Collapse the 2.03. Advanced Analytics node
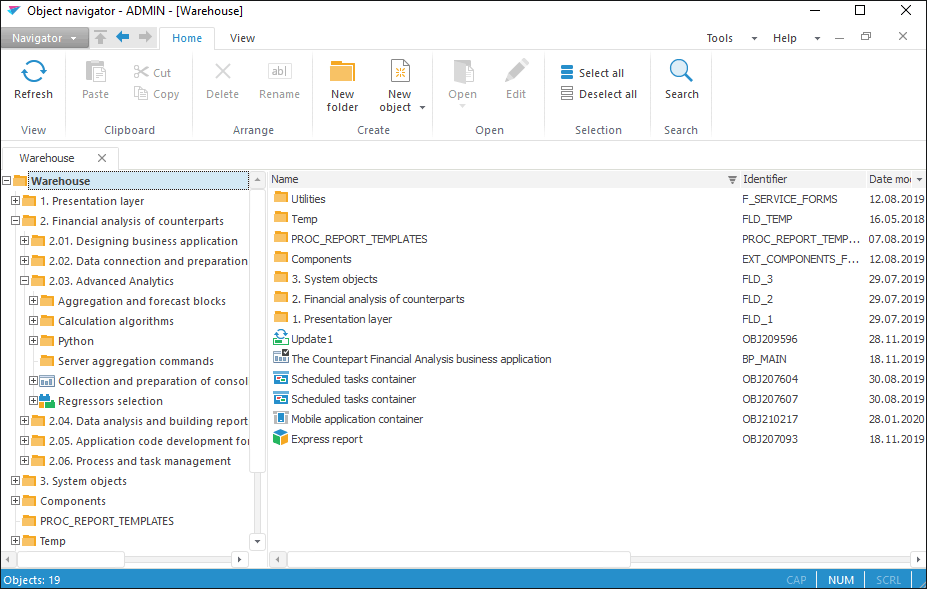Viewport: 927px width, 589px height. click(x=25, y=281)
